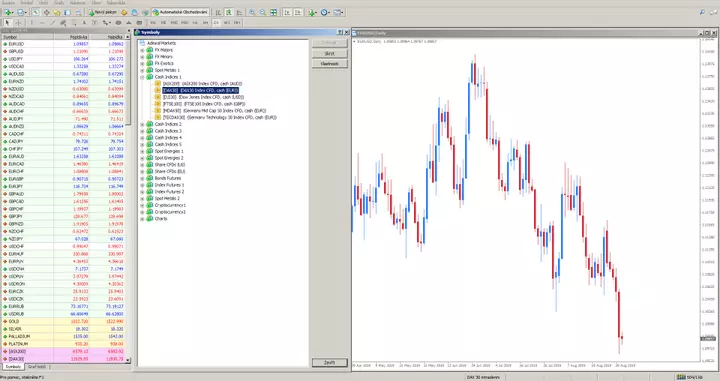The image size is (720, 381).
Task: Select the crosshair tool
Action: pyautogui.click(x=18, y=22)
